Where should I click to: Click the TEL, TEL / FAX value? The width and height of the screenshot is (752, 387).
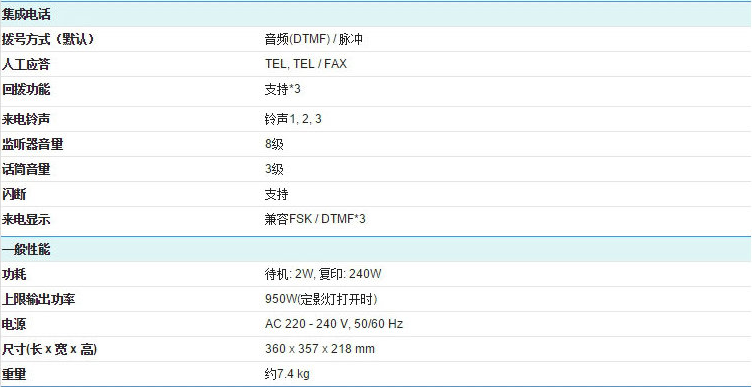coord(306,64)
